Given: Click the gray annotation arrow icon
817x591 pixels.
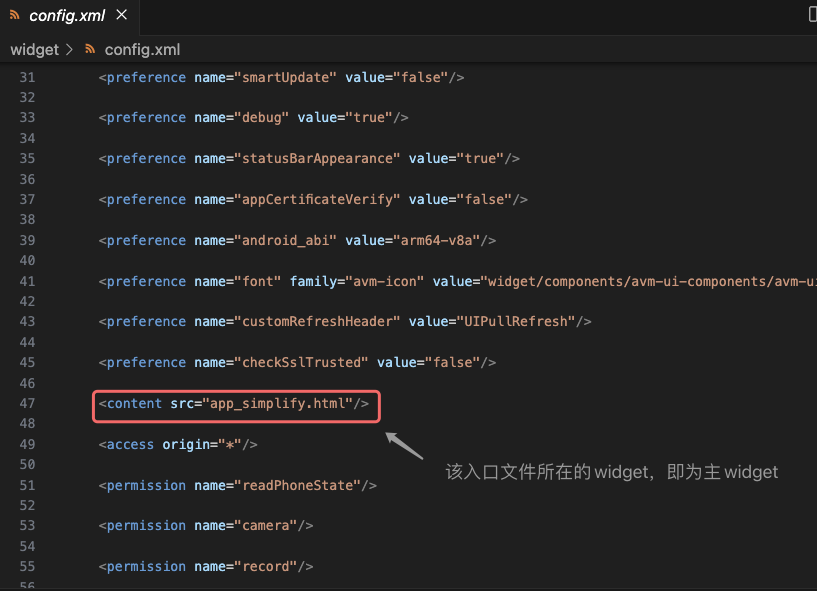Looking at the screenshot, I should [405, 445].
